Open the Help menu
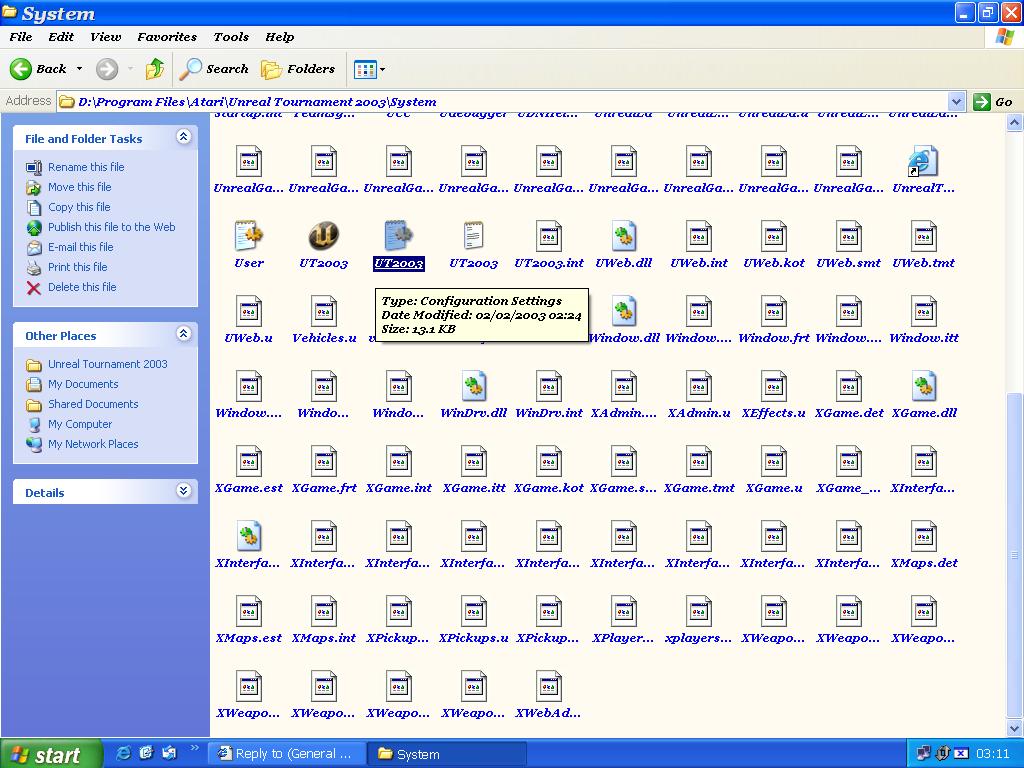Image resolution: width=1024 pixels, height=768 pixels. pos(280,37)
